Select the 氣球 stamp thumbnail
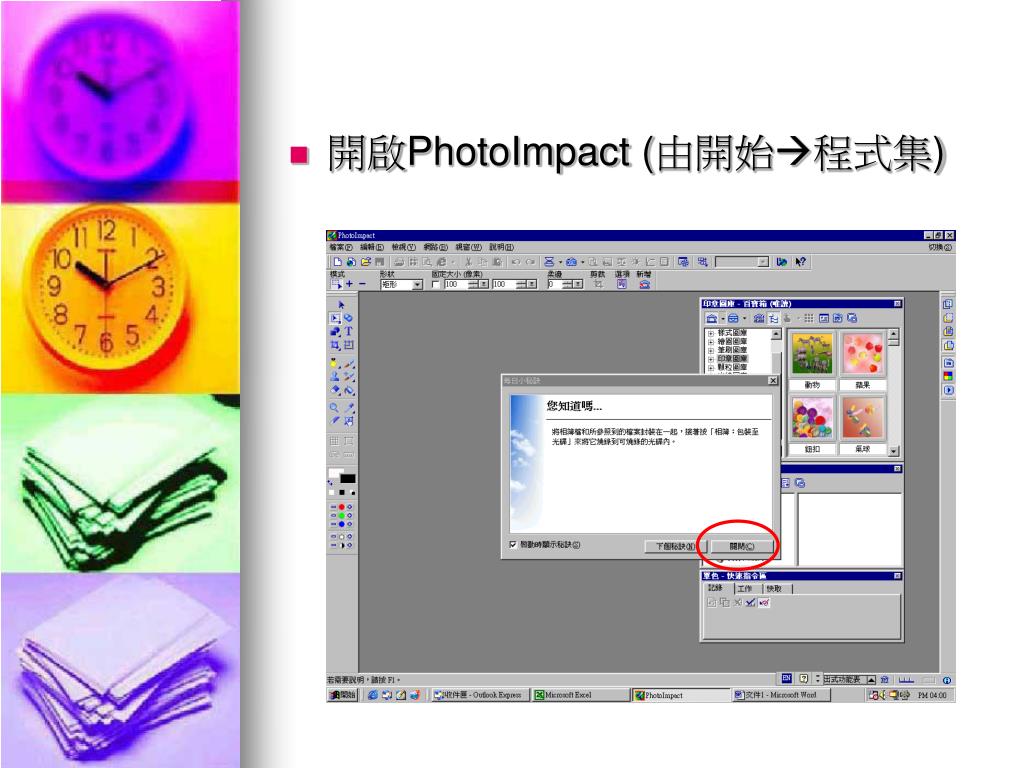 pos(863,418)
